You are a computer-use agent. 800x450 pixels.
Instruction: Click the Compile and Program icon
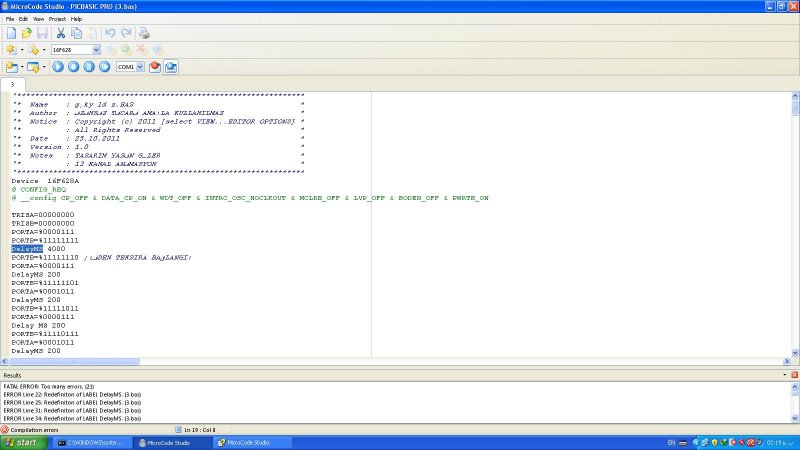click(x=34, y=49)
